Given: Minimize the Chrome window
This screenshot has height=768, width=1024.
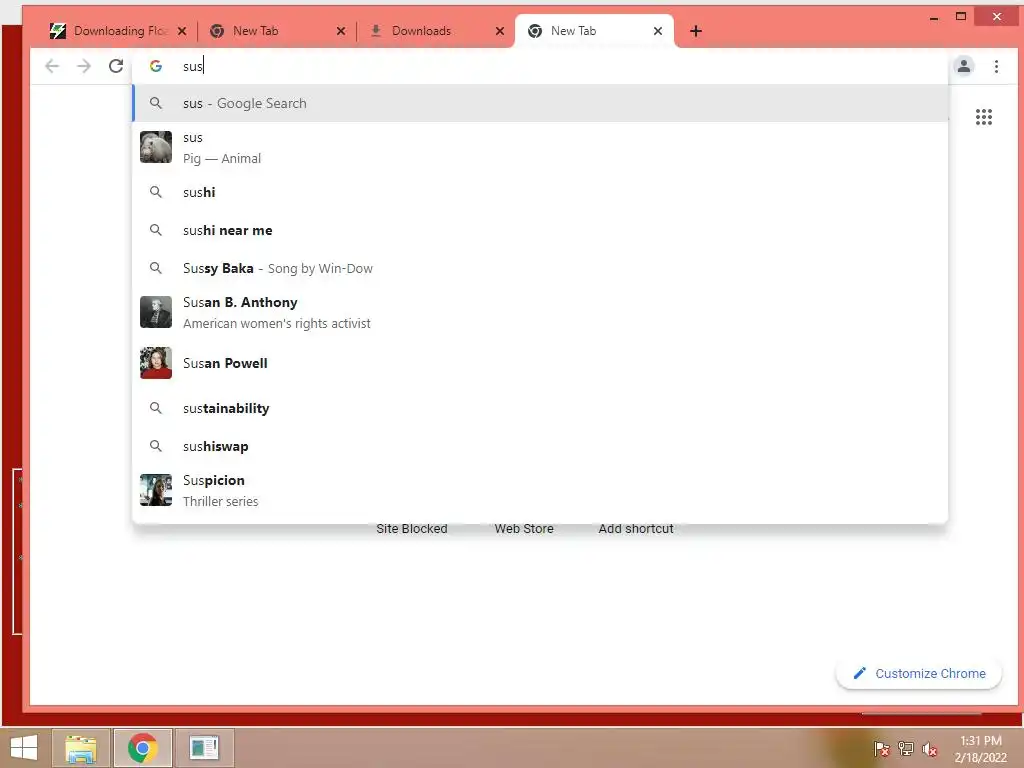Looking at the screenshot, I should [x=934, y=17].
